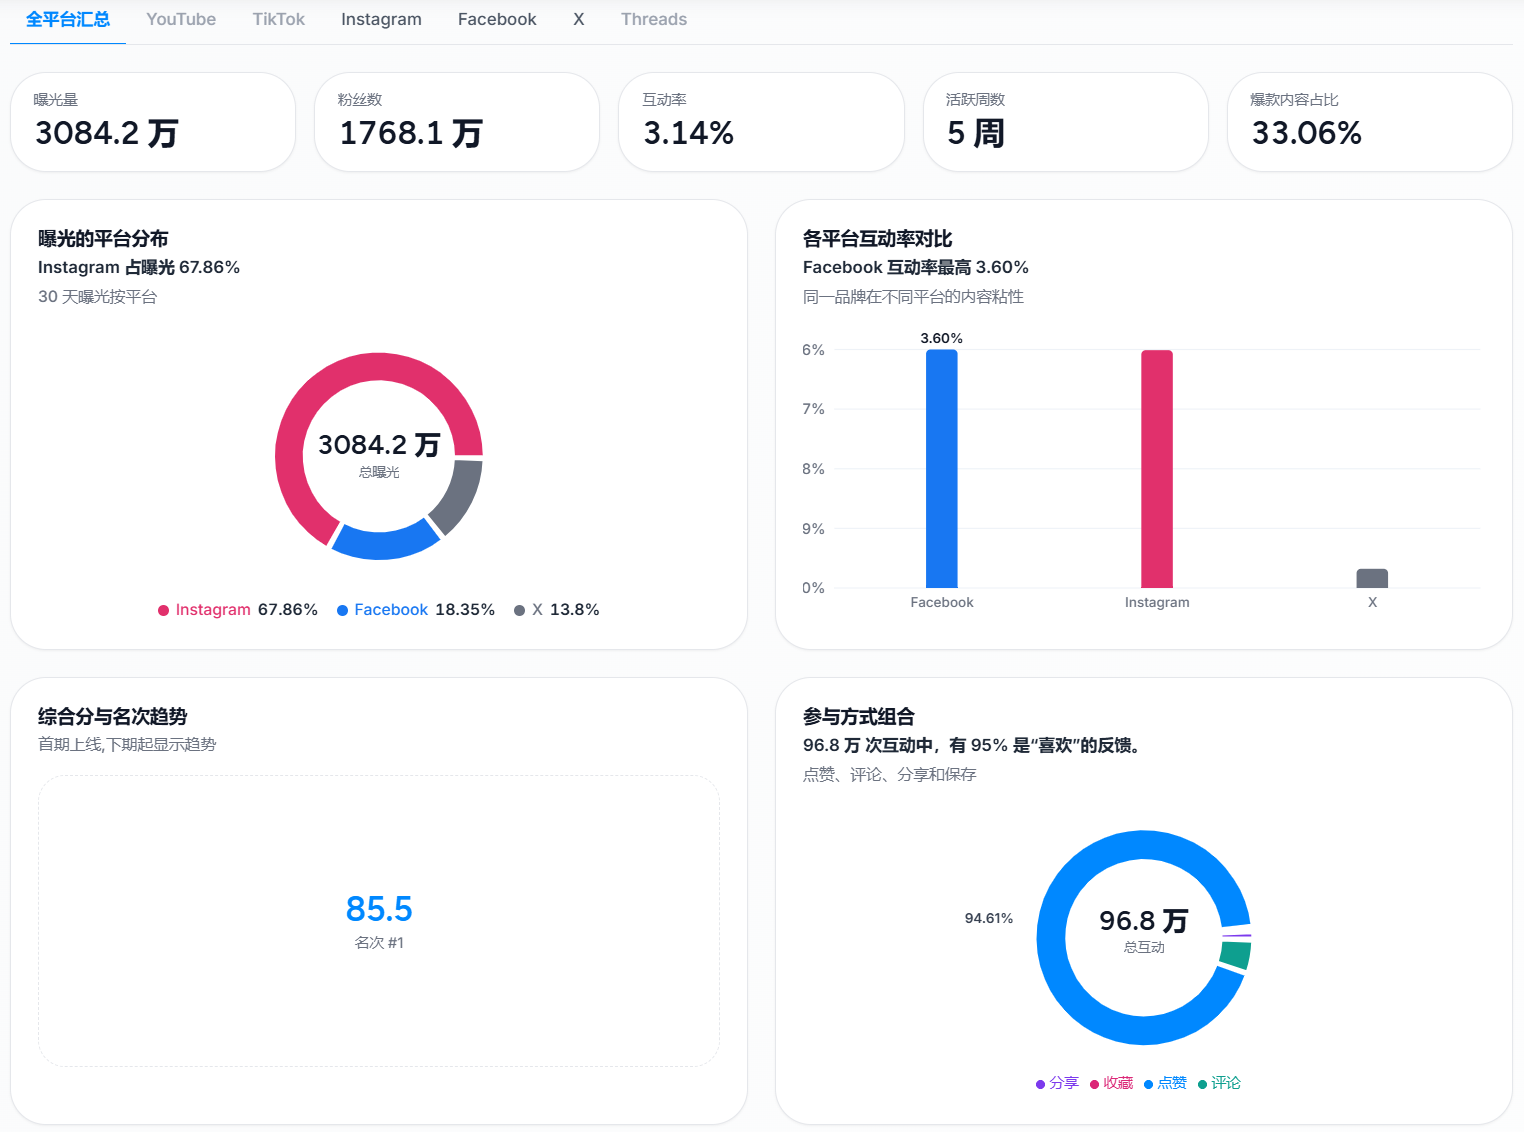This screenshot has height=1132, width=1524.
Task: Click the 曝光量 3084.2 万 card
Action: 153,122
